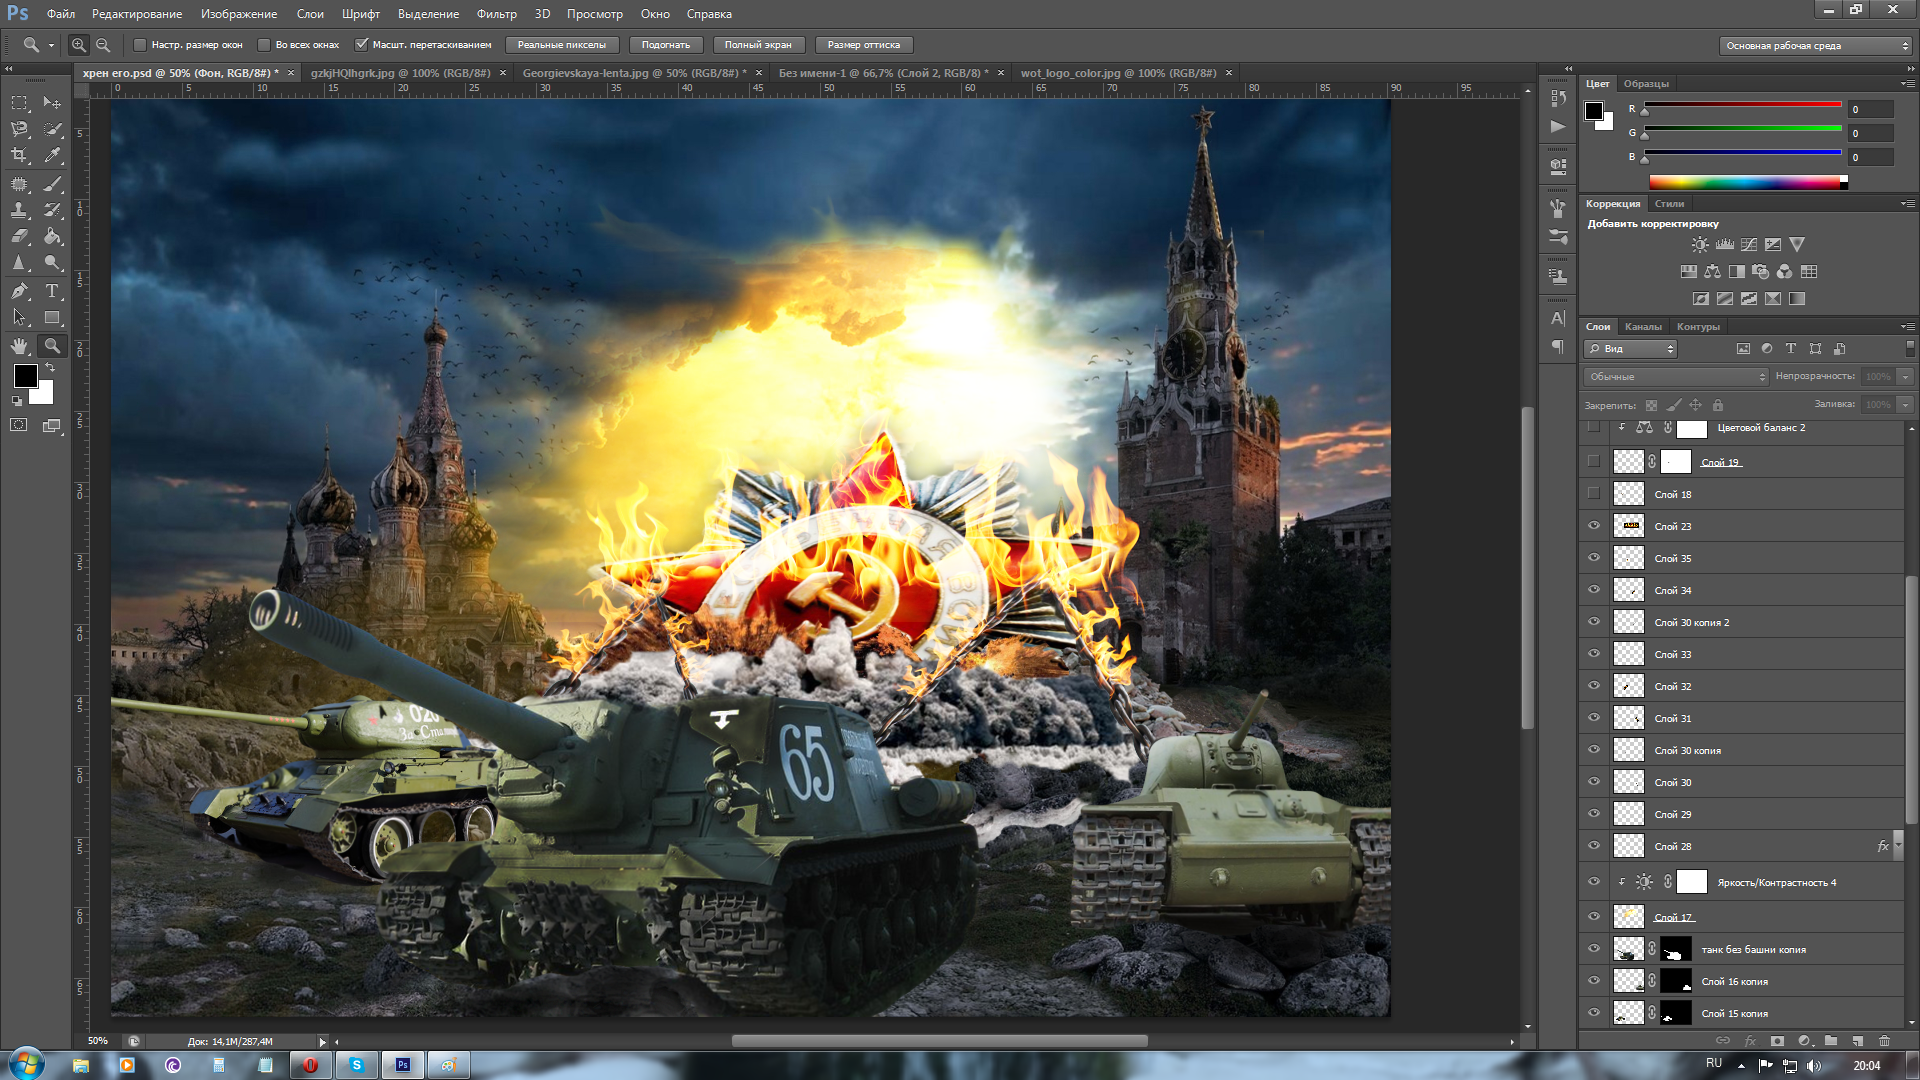Add a Brightness/Contrast adjustment from Correction panel
Viewport: 1920px width, 1080px height.
click(1700, 244)
